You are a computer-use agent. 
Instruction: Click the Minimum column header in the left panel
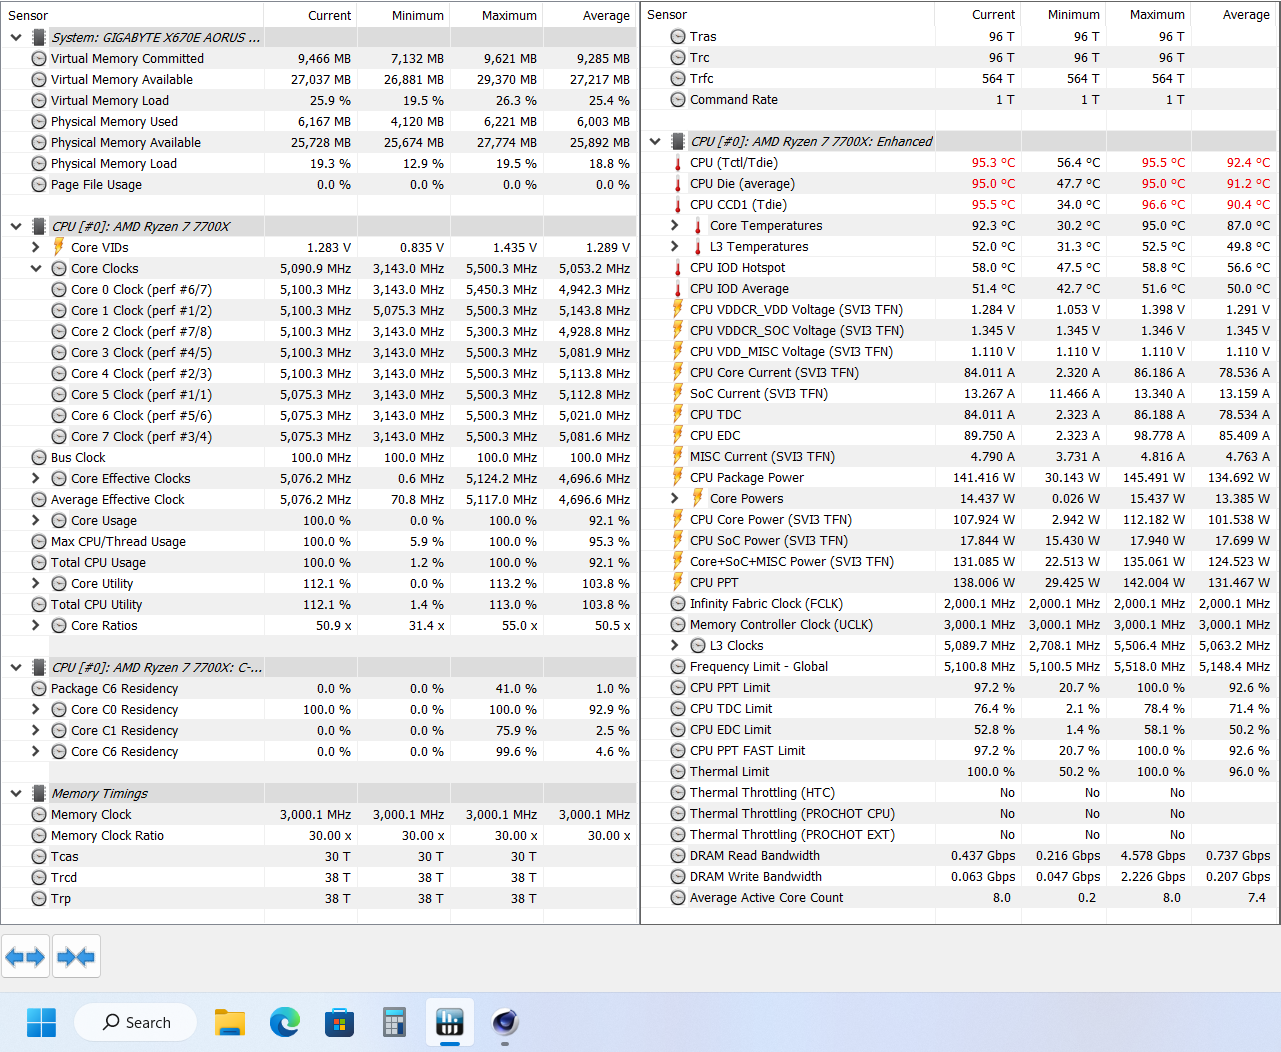[403, 15]
